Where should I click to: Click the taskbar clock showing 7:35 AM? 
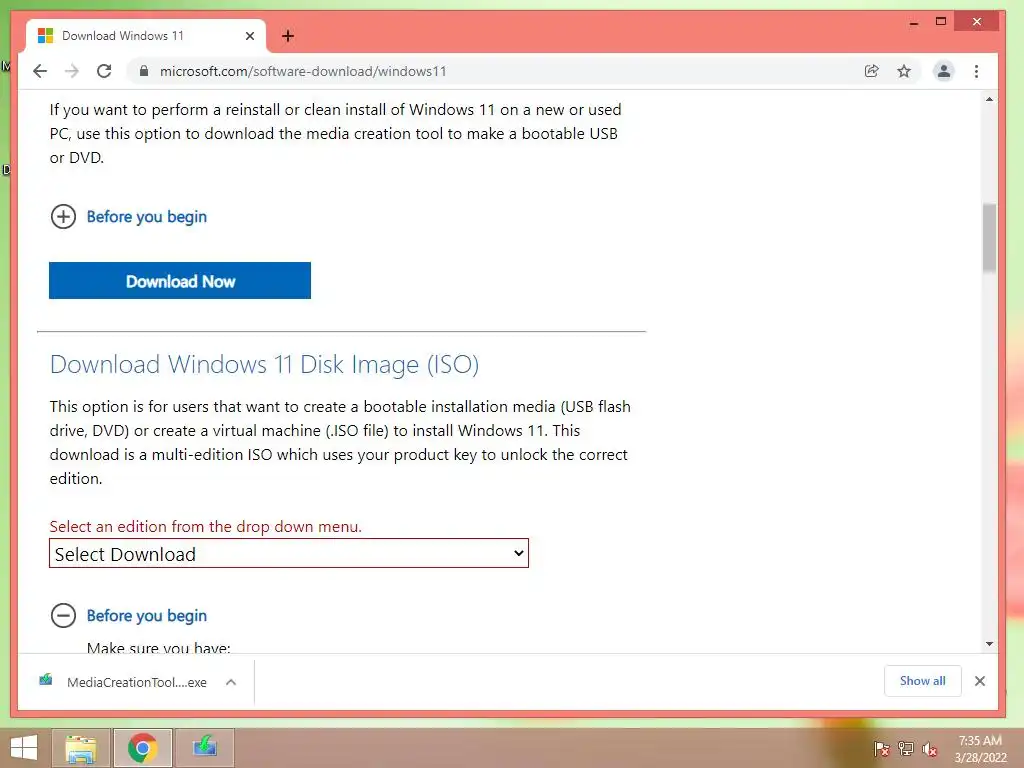tap(980, 749)
